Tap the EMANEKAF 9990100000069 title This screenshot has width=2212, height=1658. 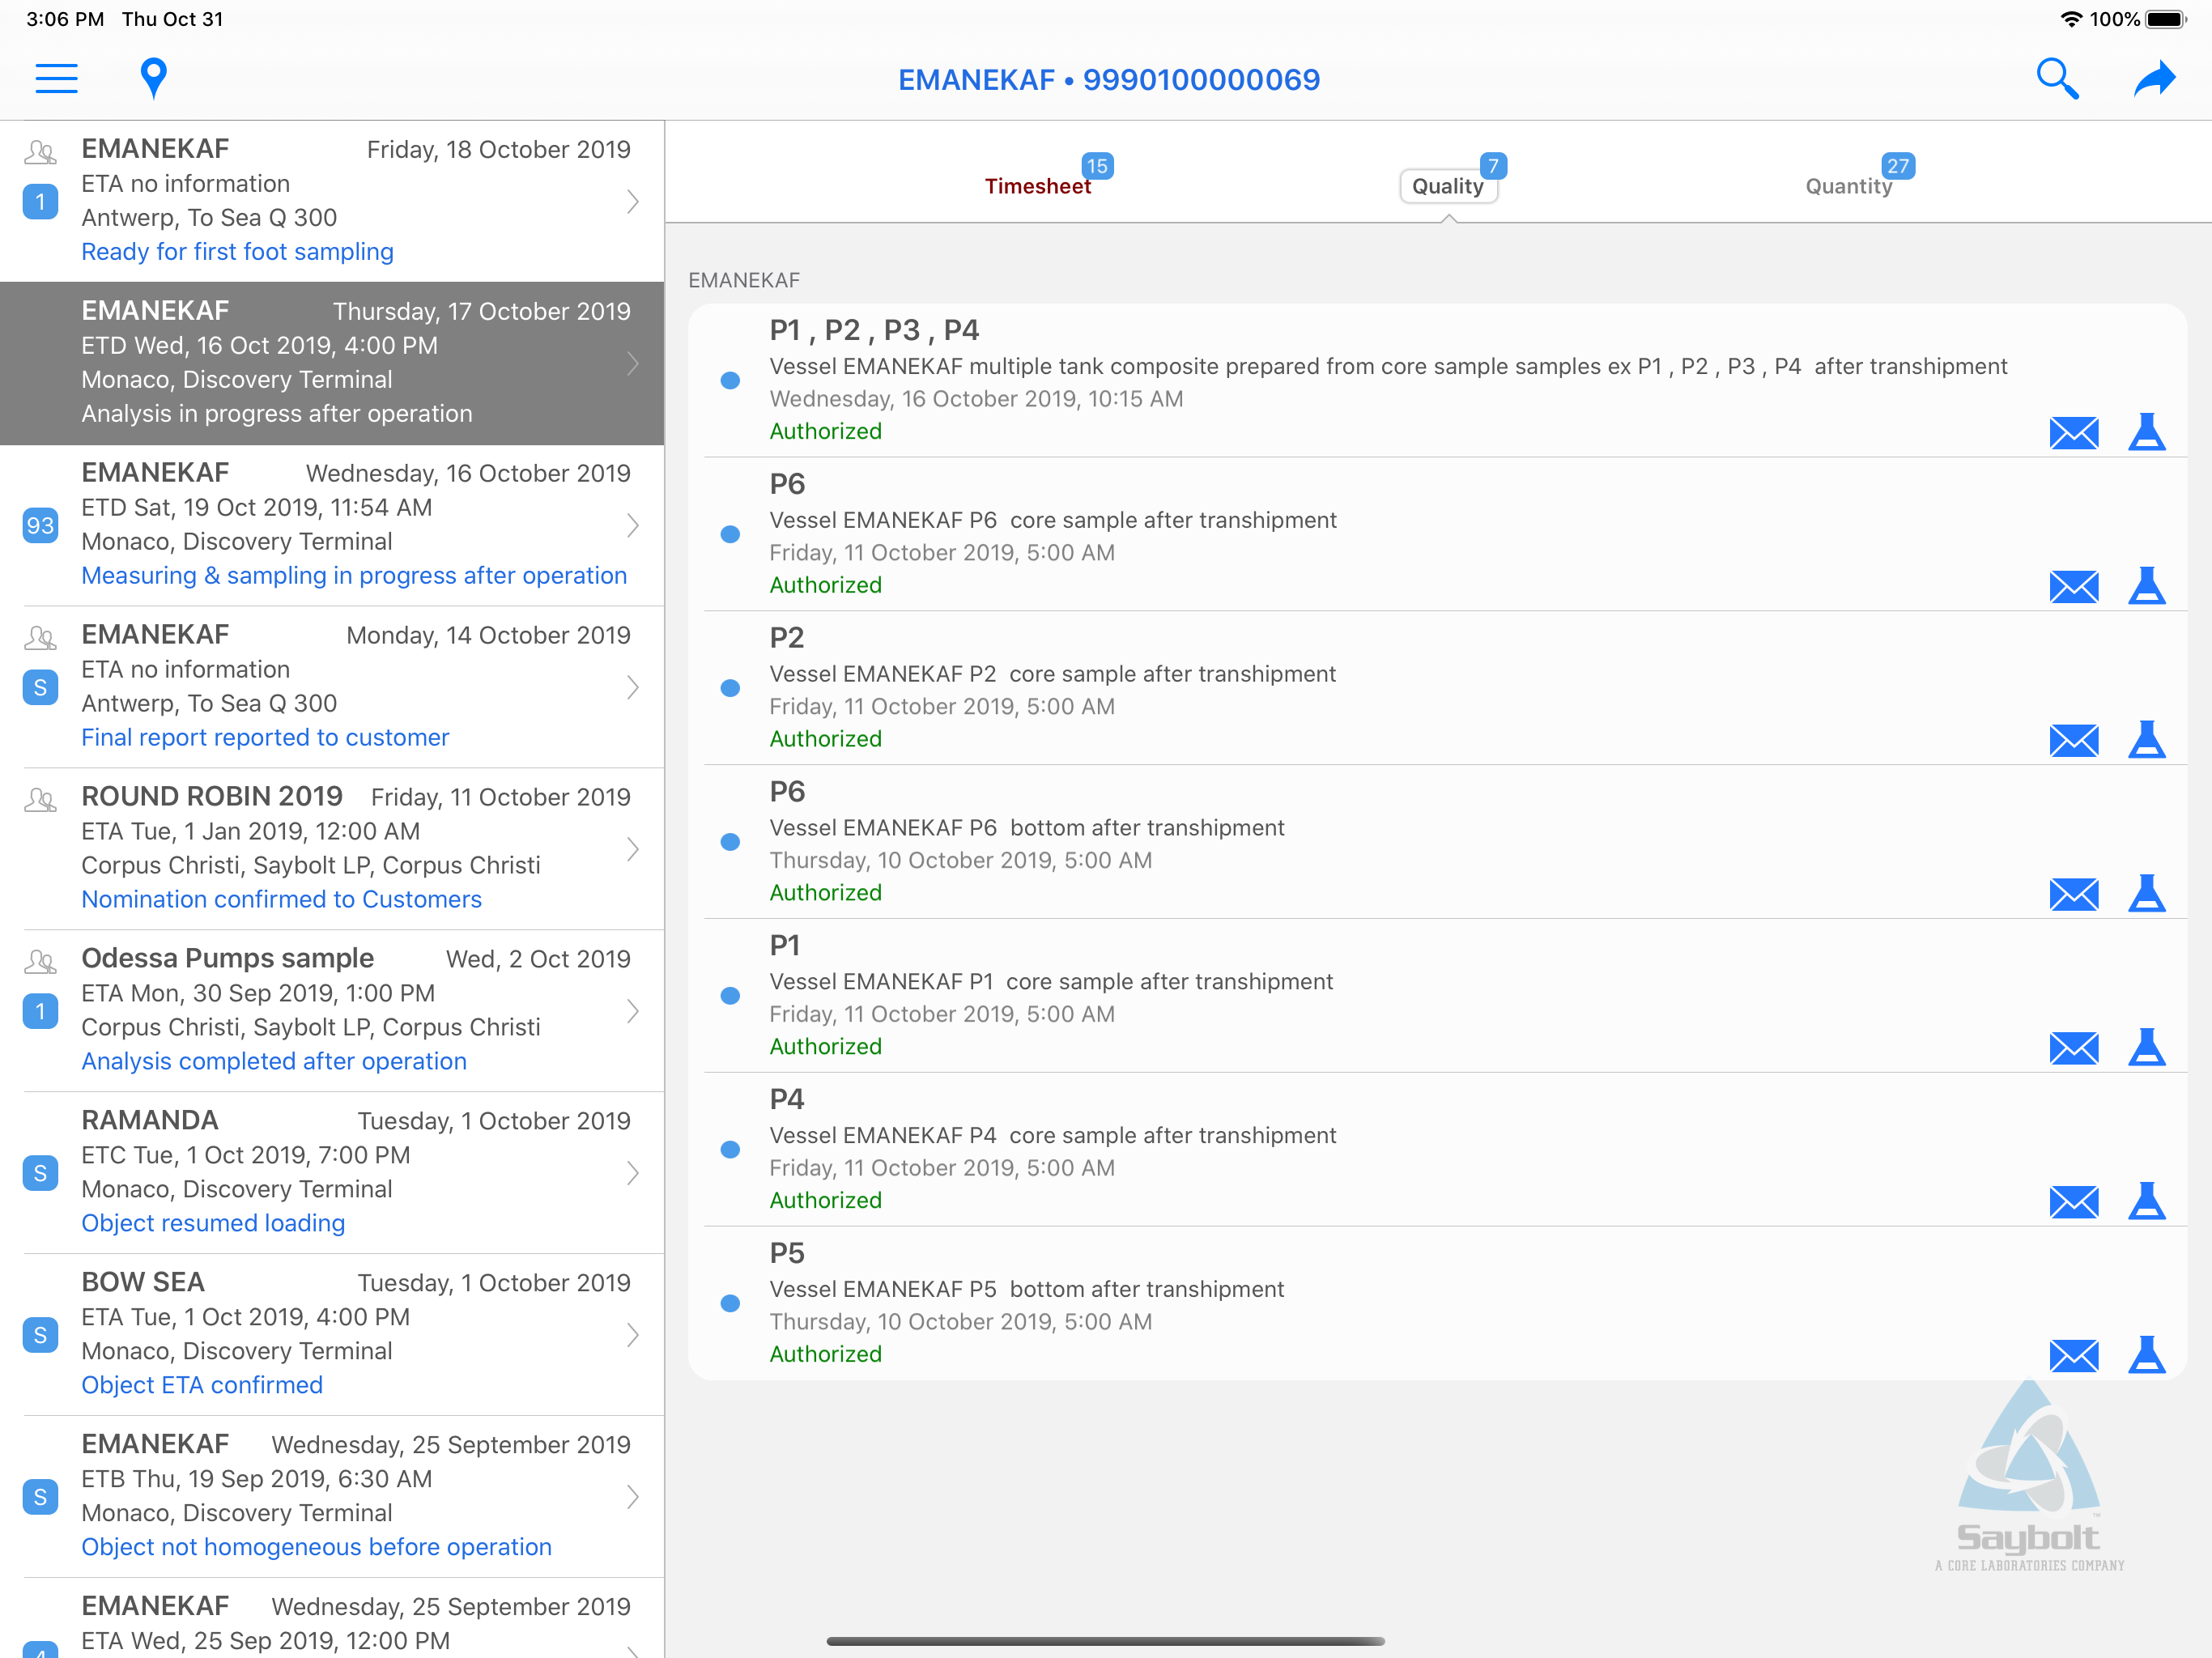[x=1108, y=79]
